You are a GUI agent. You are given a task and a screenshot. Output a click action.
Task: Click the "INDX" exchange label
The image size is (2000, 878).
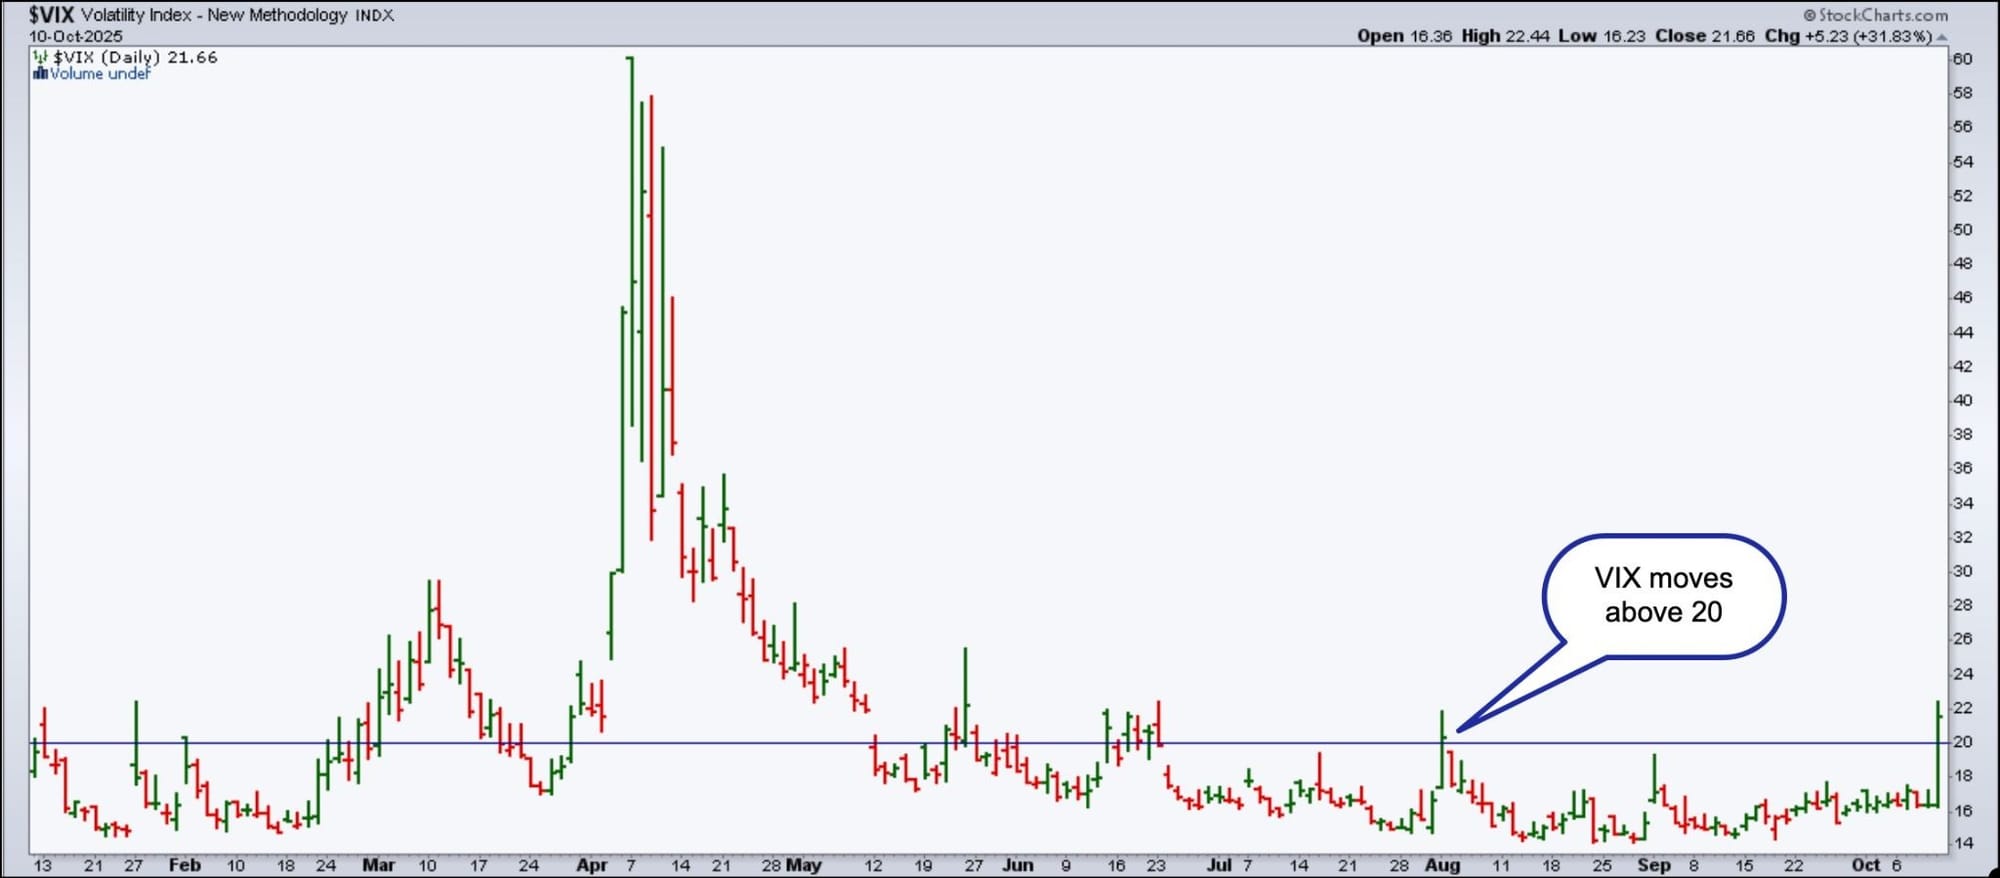(374, 16)
